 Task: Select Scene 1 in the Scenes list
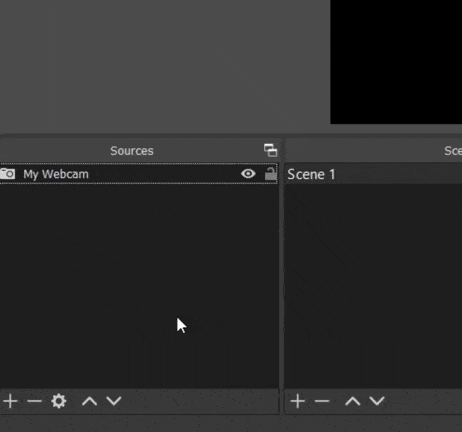click(373, 174)
